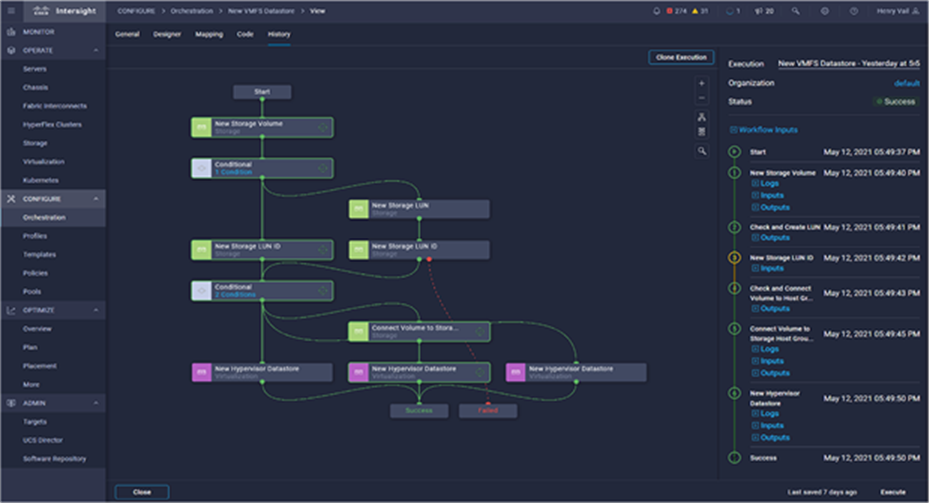Expand Logs under Connect Volume to Storage step
Image resolution: width=929 pixels, height=503 pixels.
click(765, 350)
